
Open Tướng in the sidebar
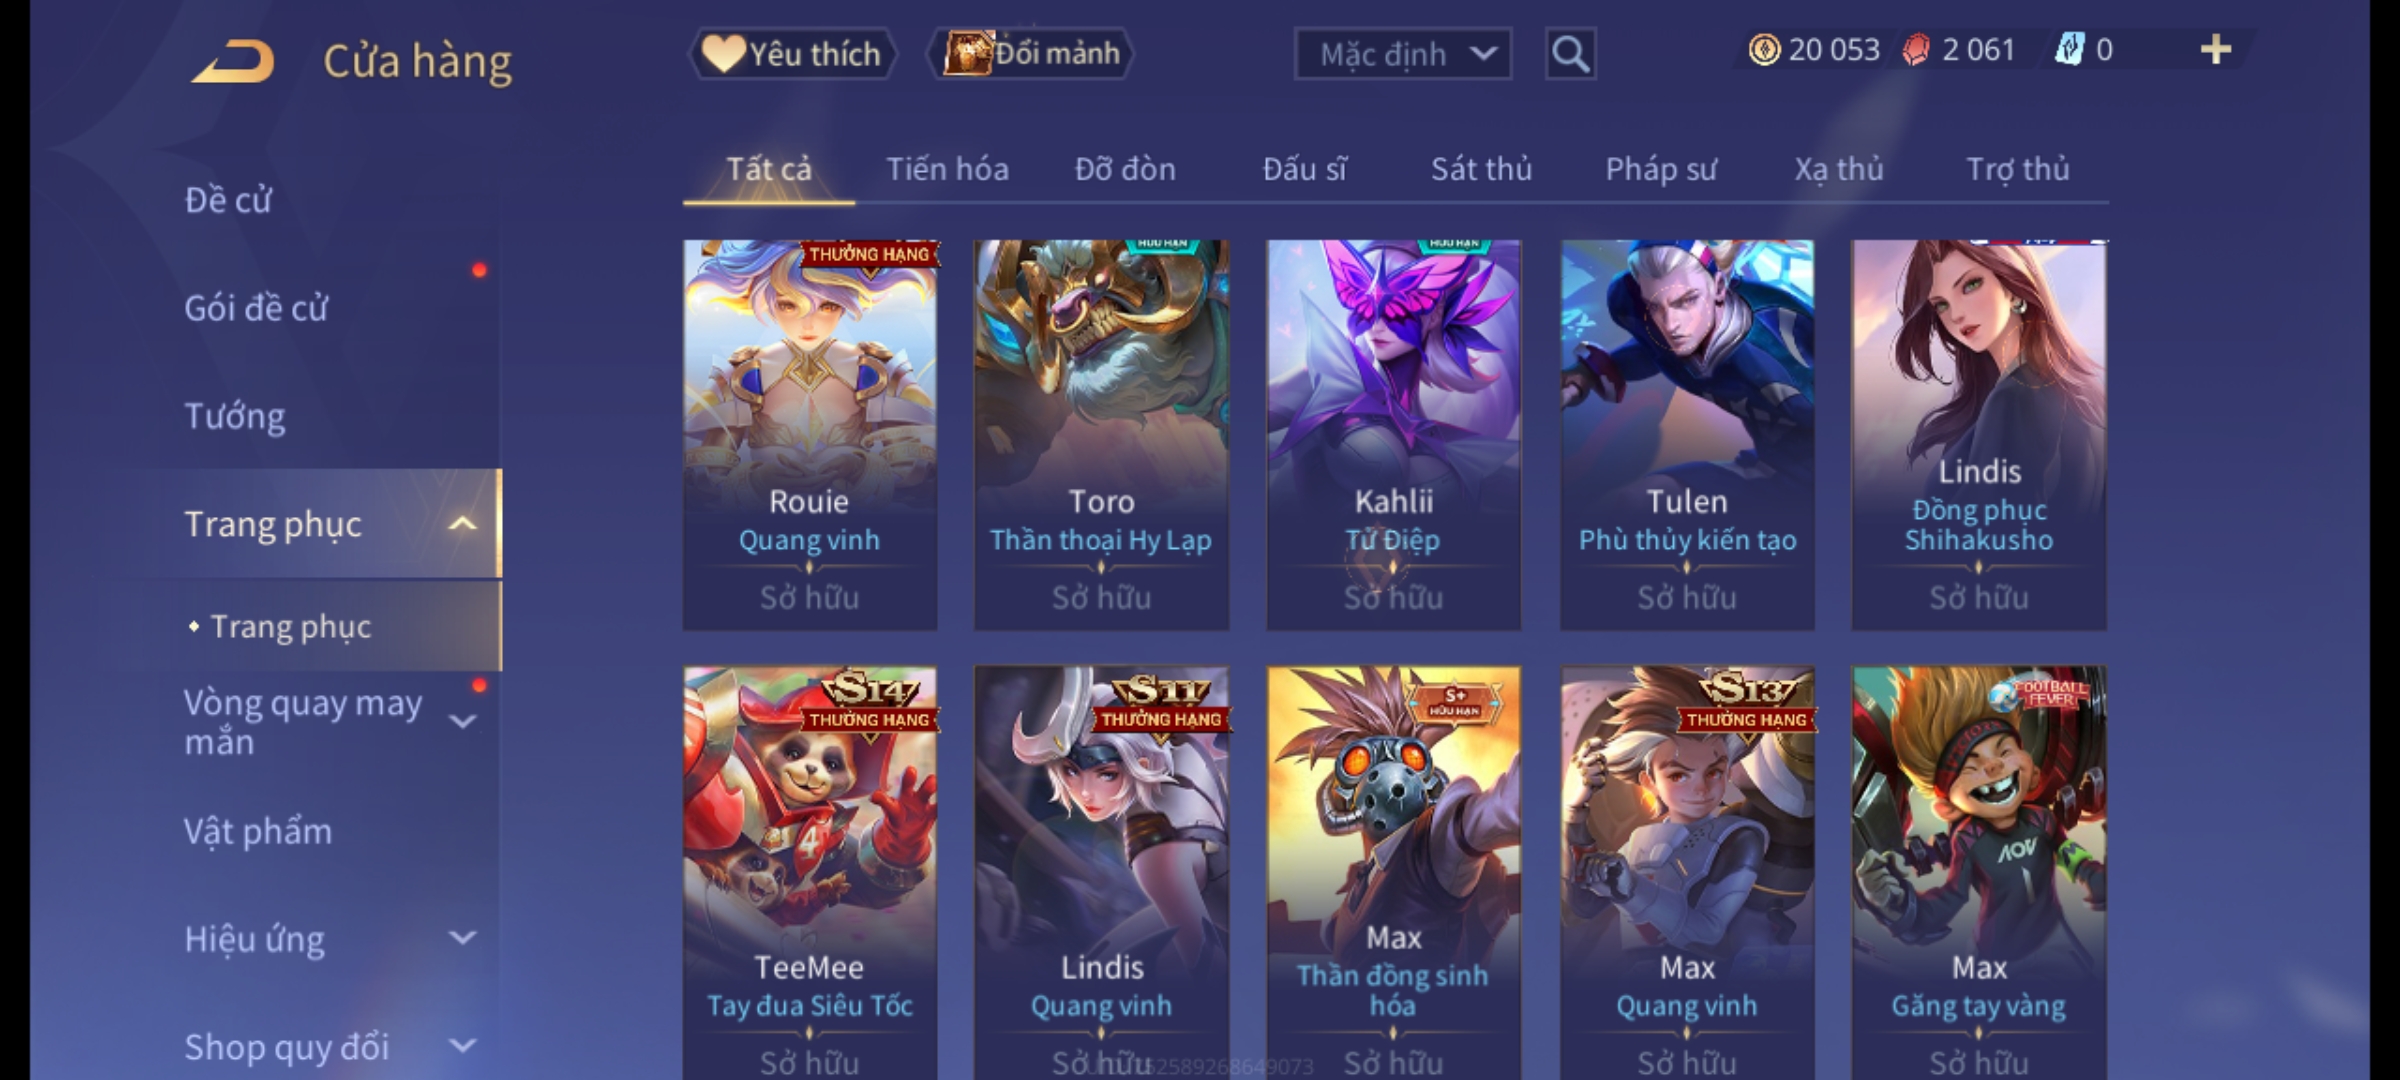coord(234,416)
